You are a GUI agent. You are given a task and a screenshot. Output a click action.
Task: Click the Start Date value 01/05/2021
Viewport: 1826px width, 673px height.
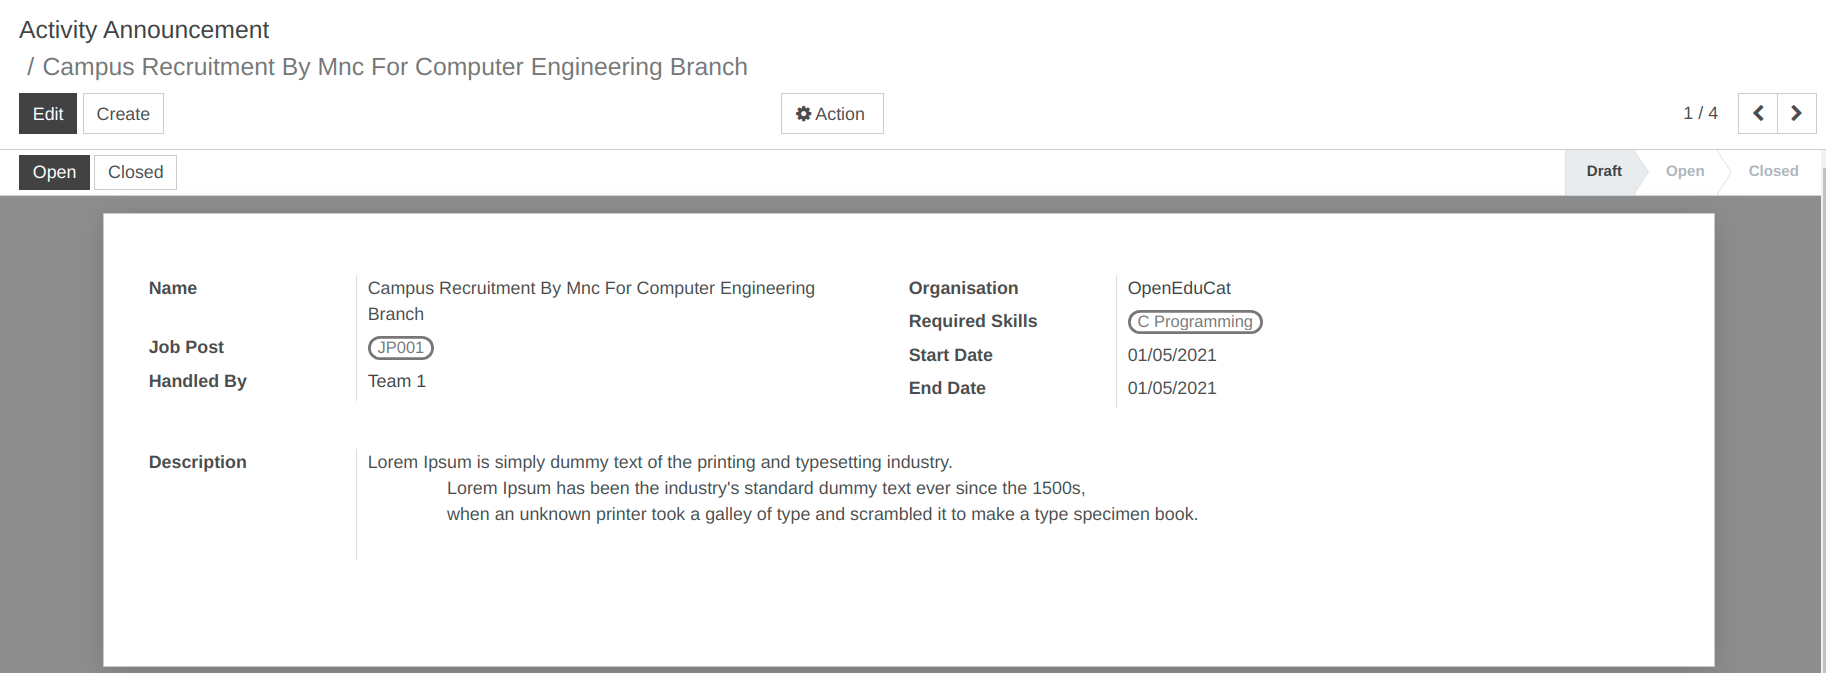[1172, 355]
